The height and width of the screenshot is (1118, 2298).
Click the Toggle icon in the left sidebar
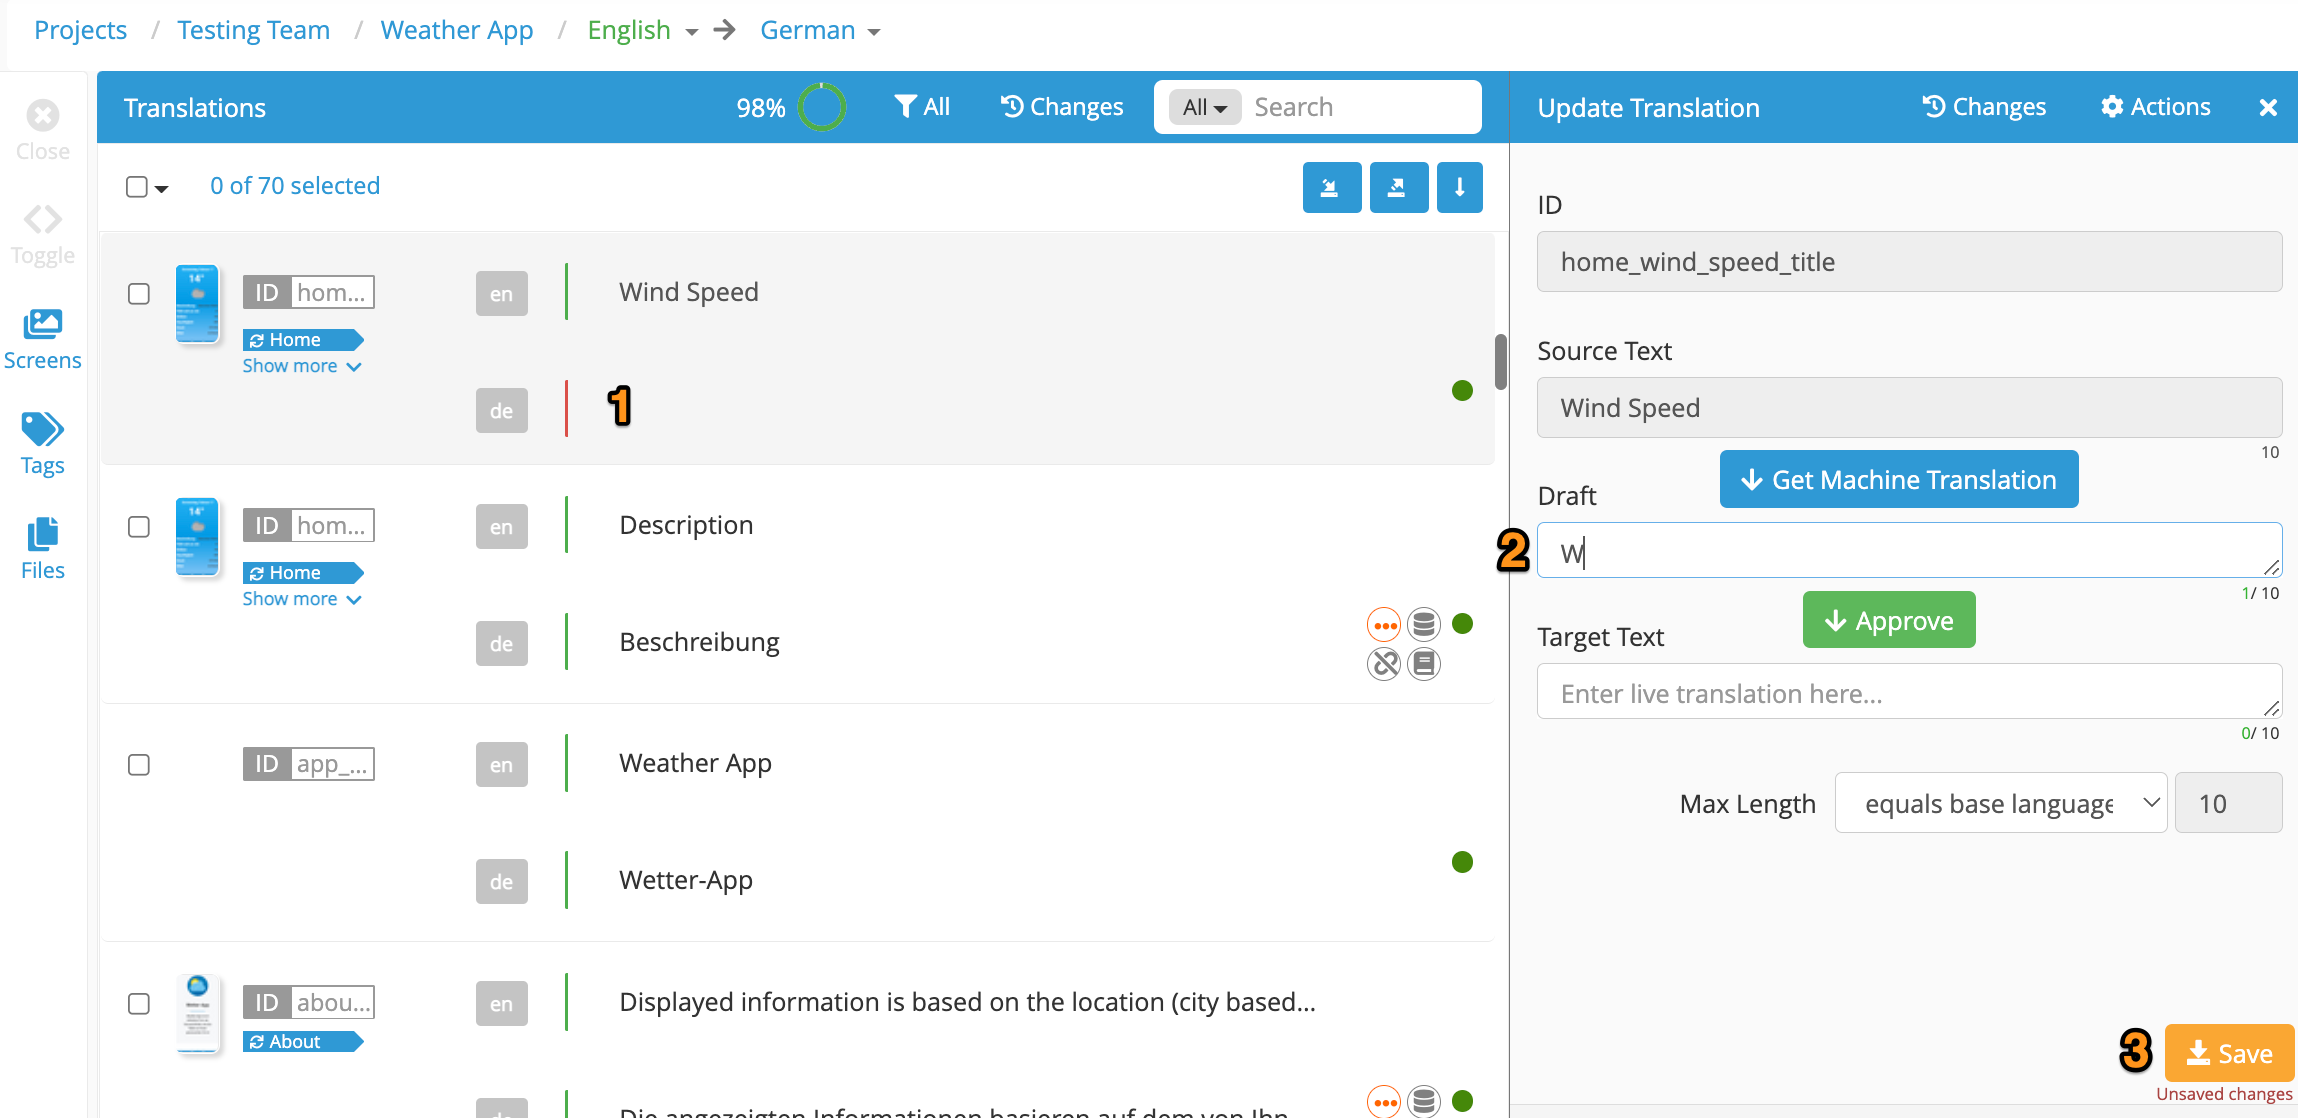coord(42,232)
